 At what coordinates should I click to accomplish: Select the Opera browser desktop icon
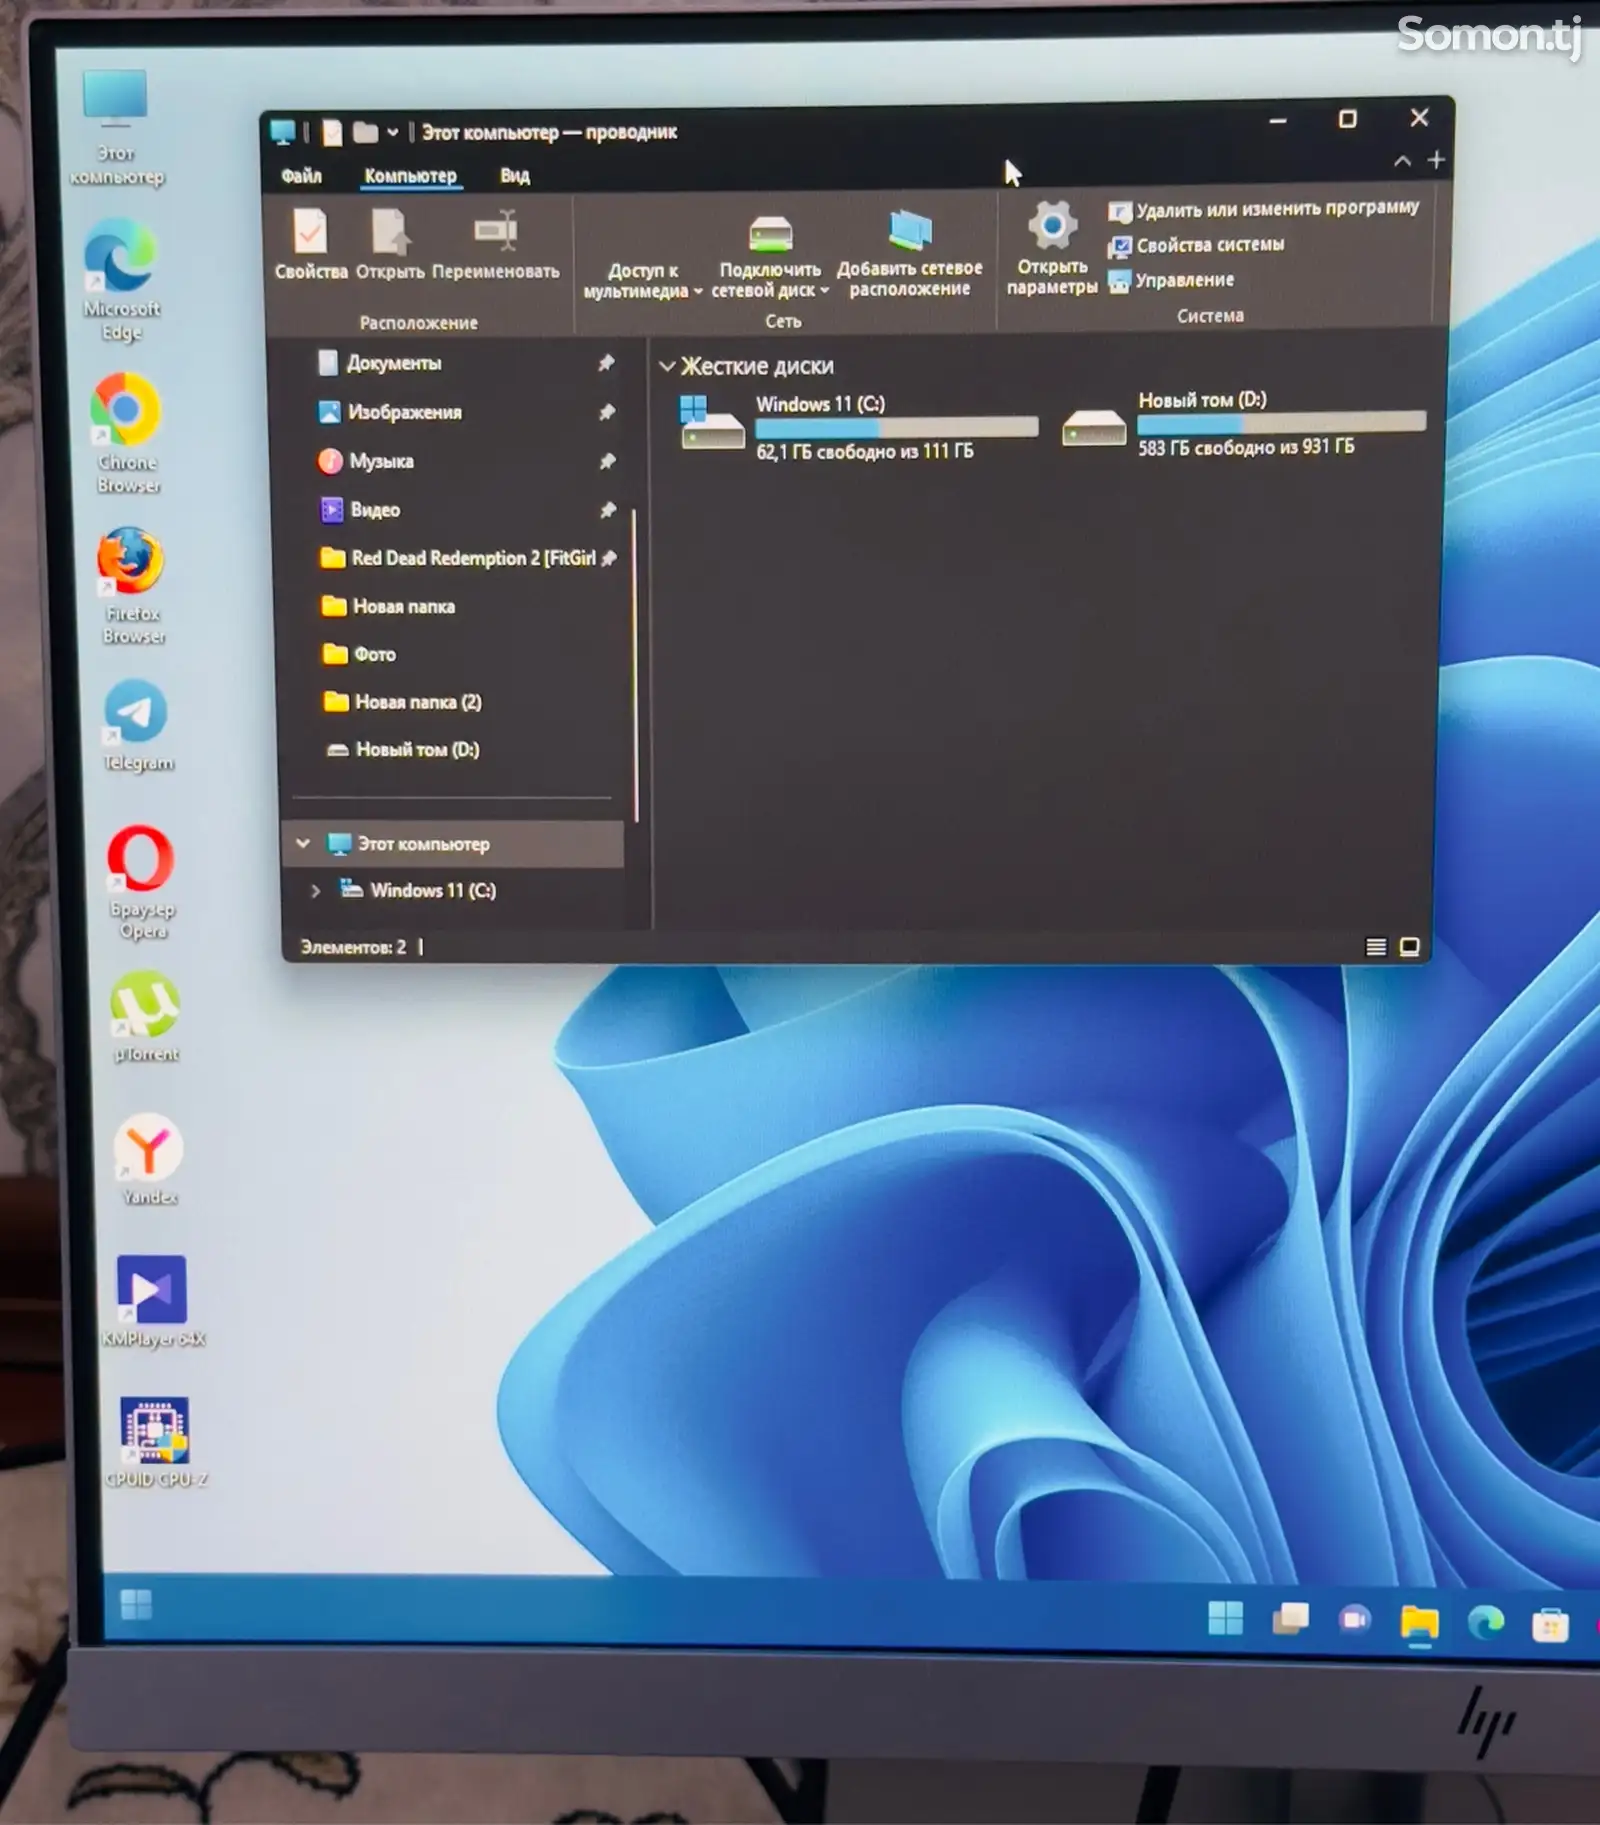click(142, 882)
